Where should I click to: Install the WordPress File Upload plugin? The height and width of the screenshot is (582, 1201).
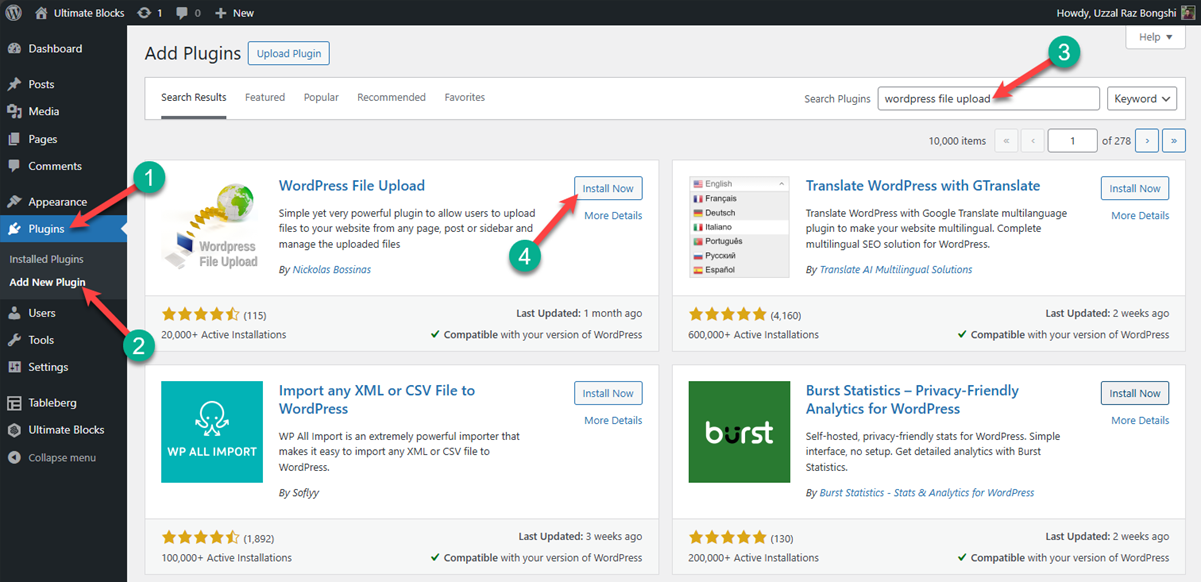[x=608, y=188]
